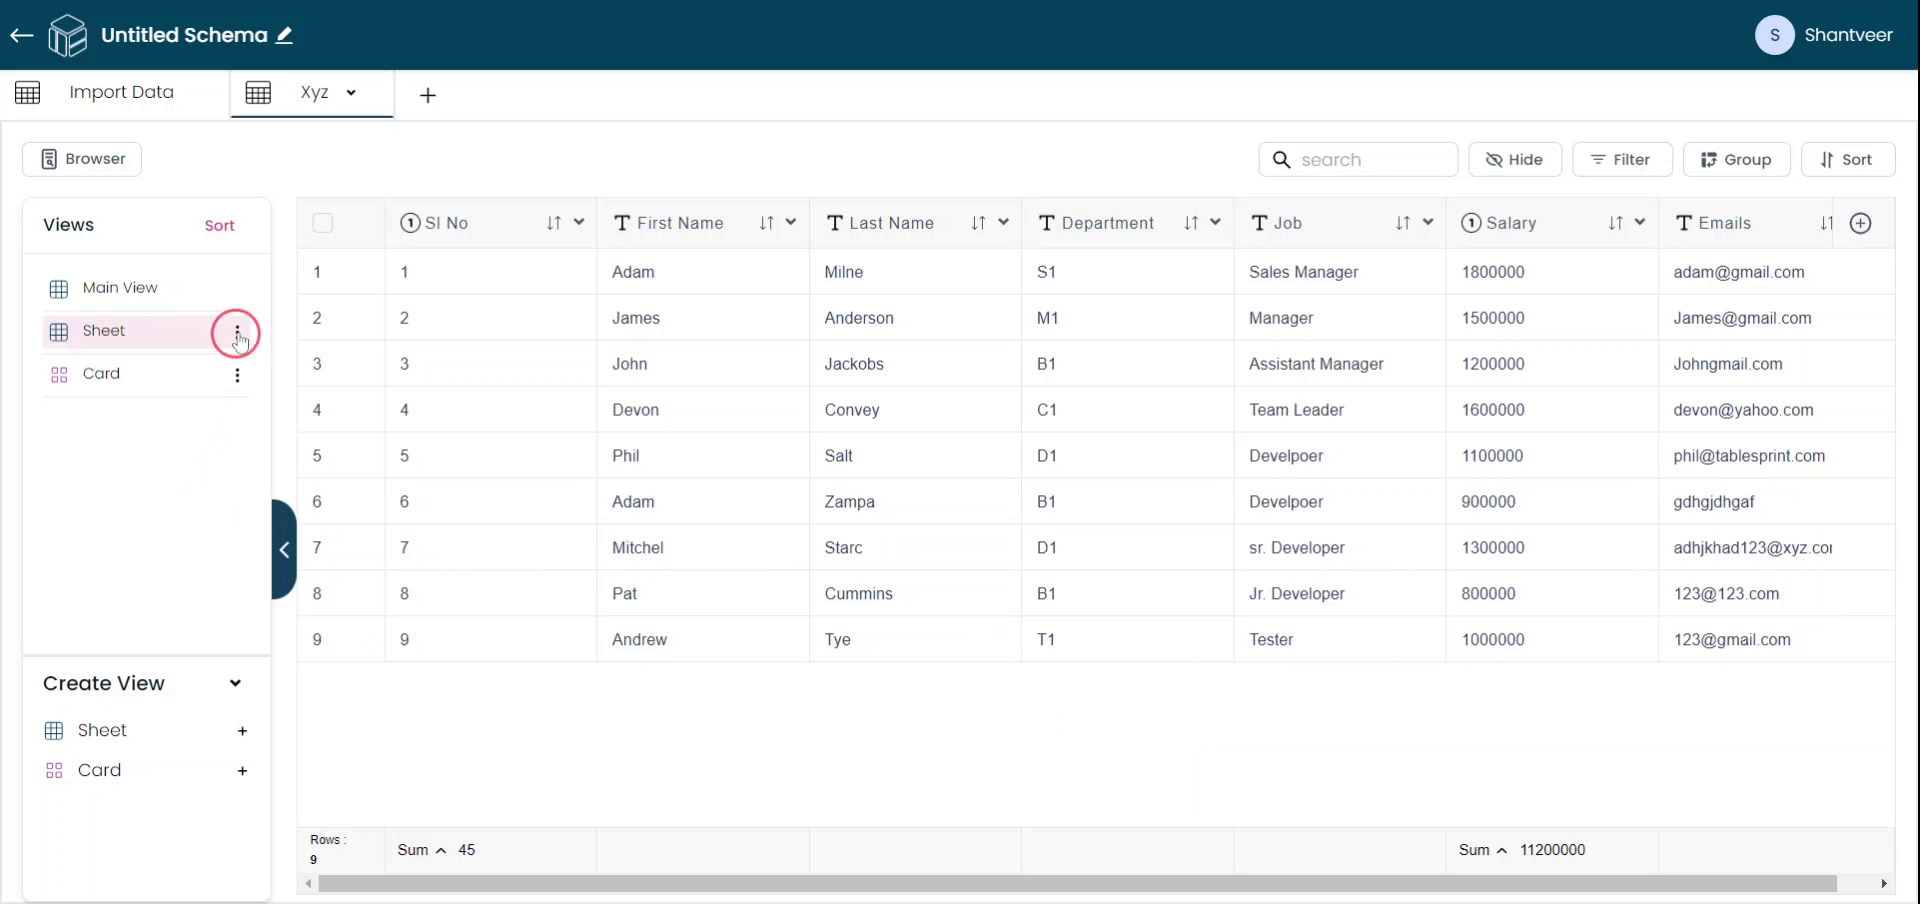Screen dimensions: 1920x904
Task: Click the pencil icon to rename schema
Action: point(285,36)
